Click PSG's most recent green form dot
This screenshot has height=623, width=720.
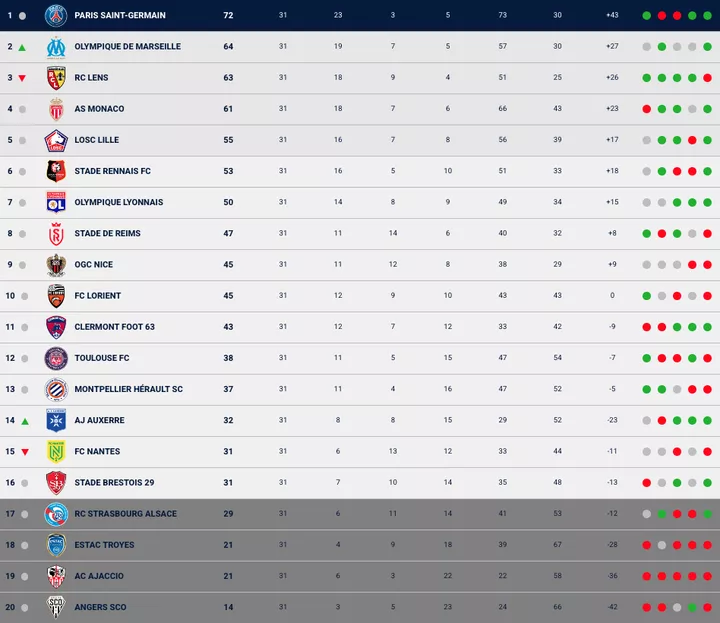pos(707,16)
